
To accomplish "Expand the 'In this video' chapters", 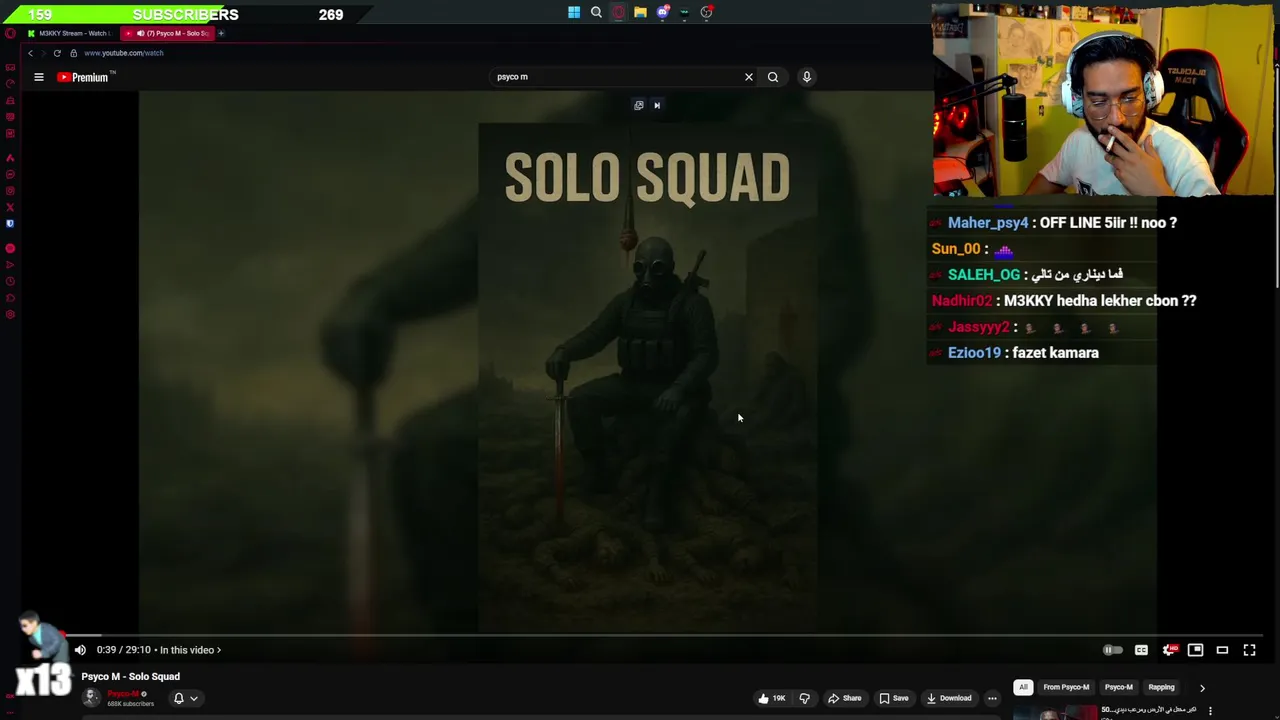I will tap(190, 650).
